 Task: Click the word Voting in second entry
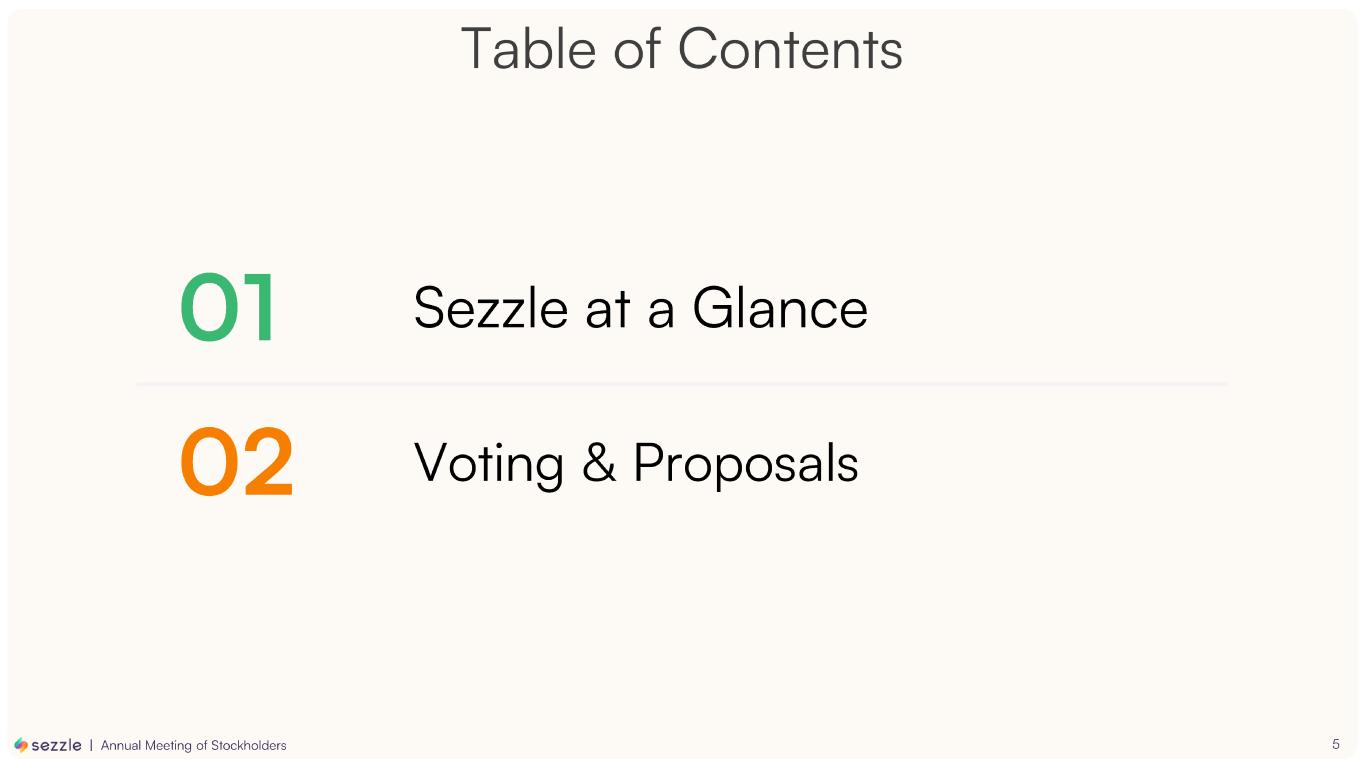coord(489,464)
